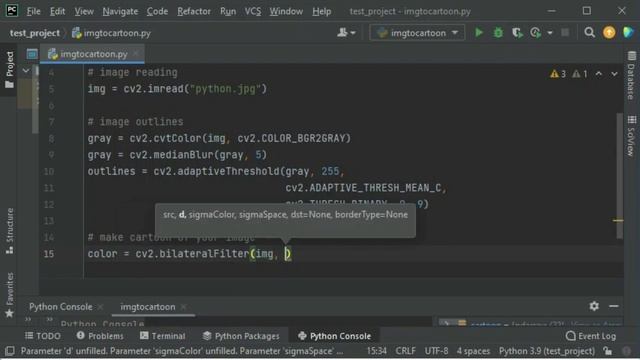This screenshot has width=640, height=360.
Task: Run with coverage icon
Action: point(517,32)
